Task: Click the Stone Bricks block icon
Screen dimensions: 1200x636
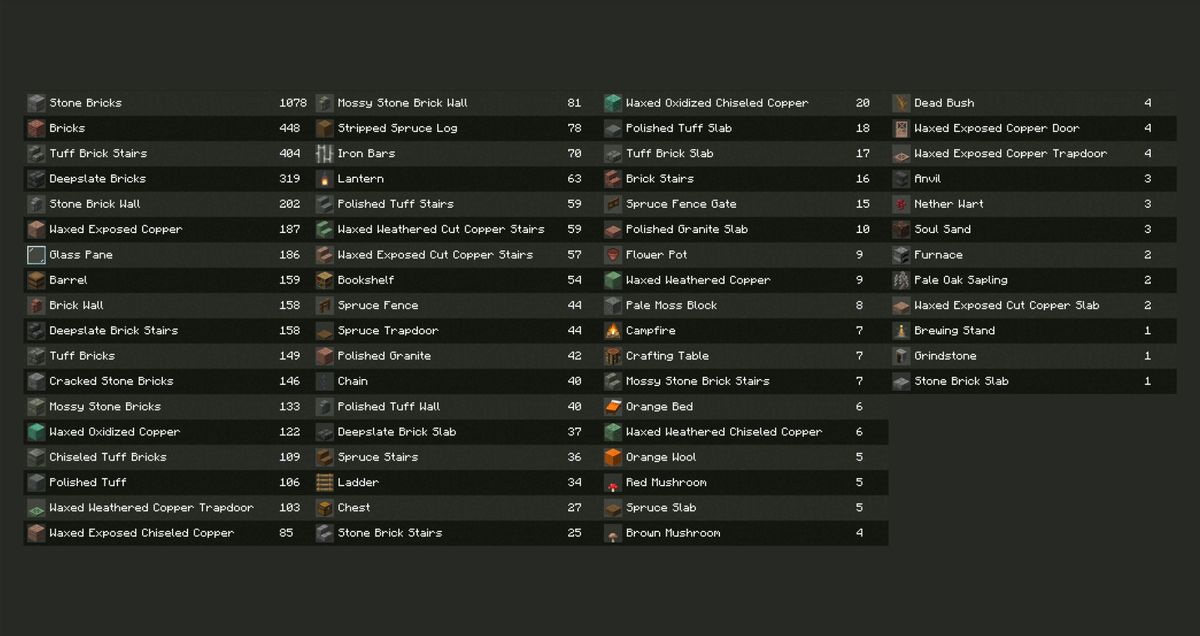Action: pyautogui.click(x=36, y=103)
